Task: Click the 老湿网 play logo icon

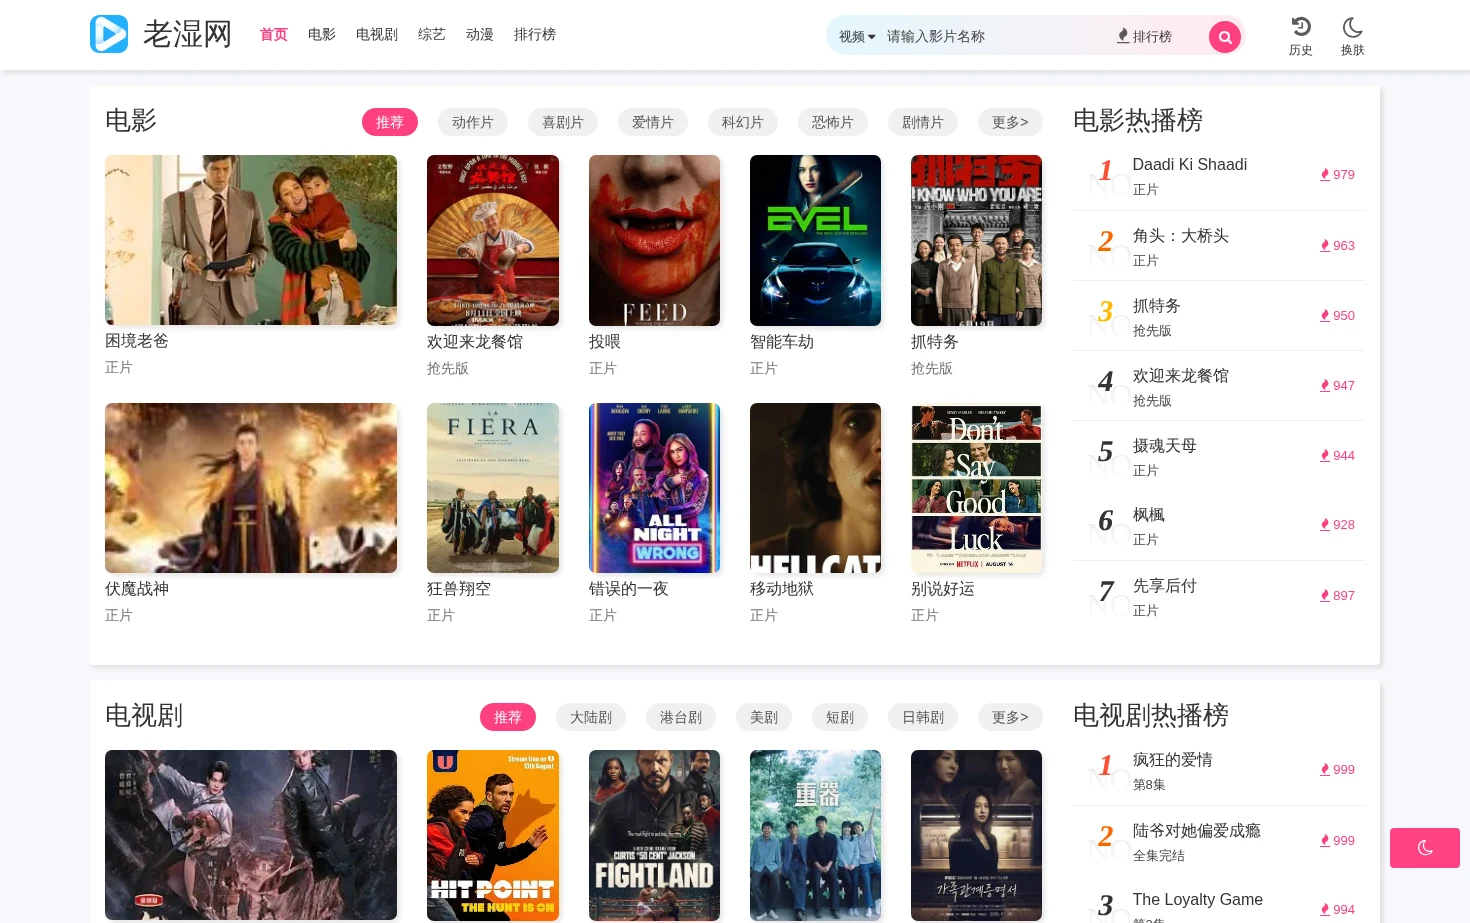Action: (x=109, y=34)
